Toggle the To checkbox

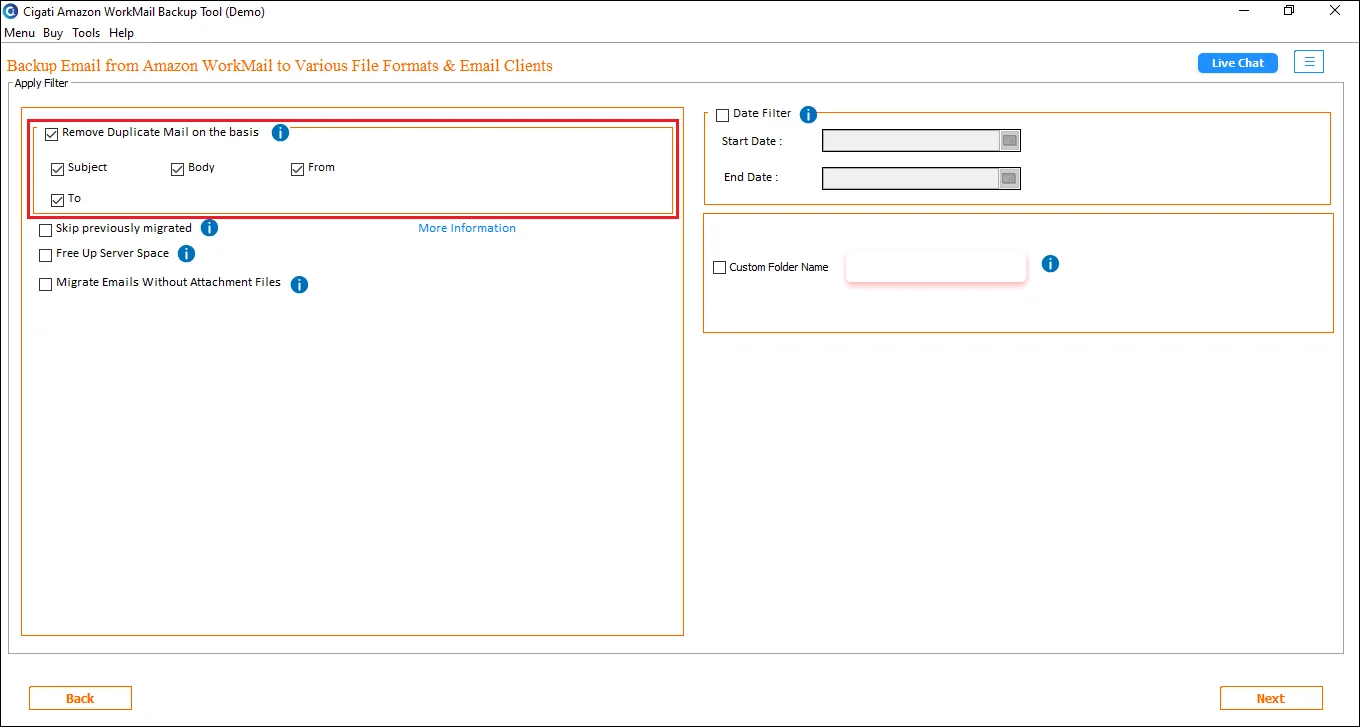click(57, 200)
